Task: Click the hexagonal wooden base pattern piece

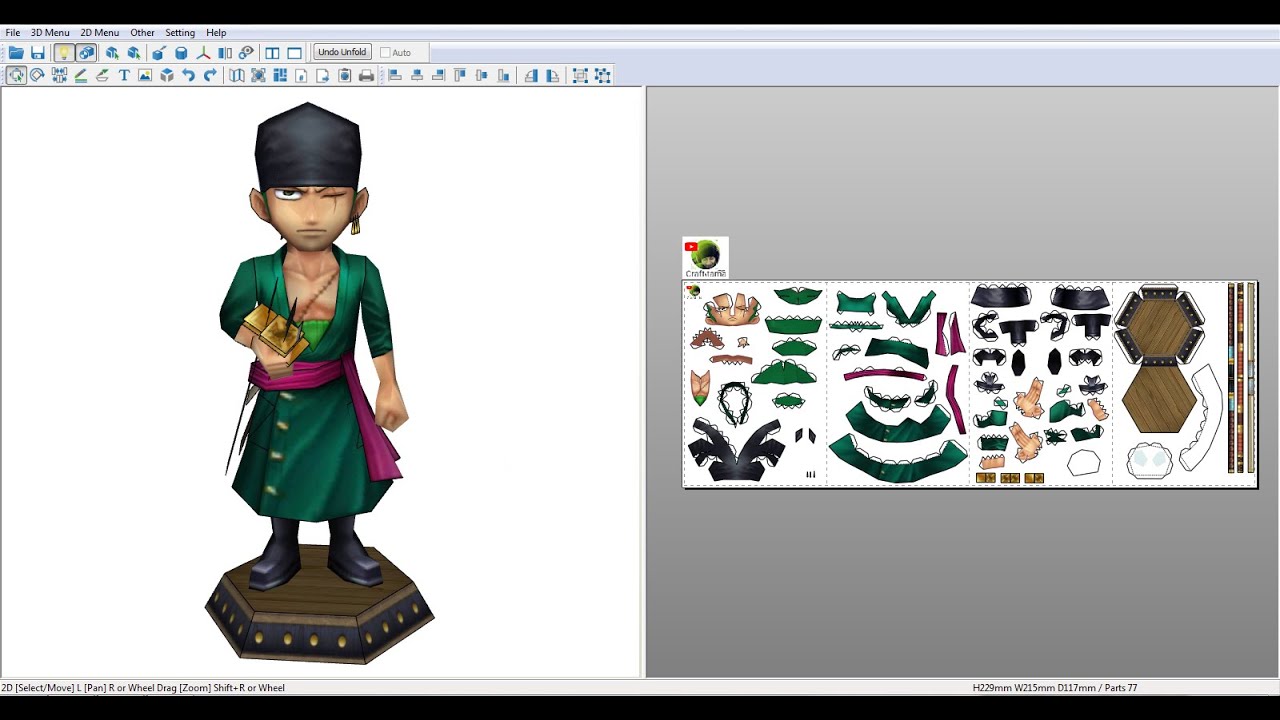Action: 1159,325
